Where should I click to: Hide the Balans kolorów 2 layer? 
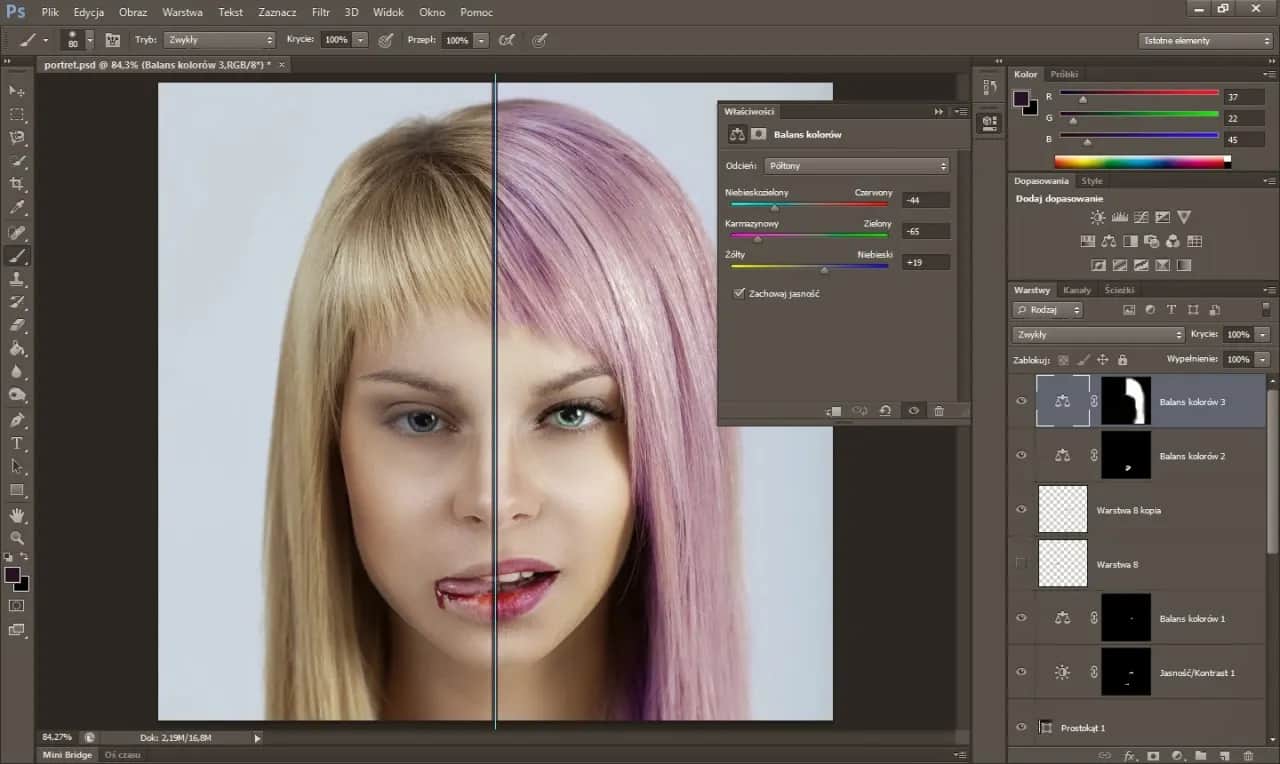[1021, 455]
